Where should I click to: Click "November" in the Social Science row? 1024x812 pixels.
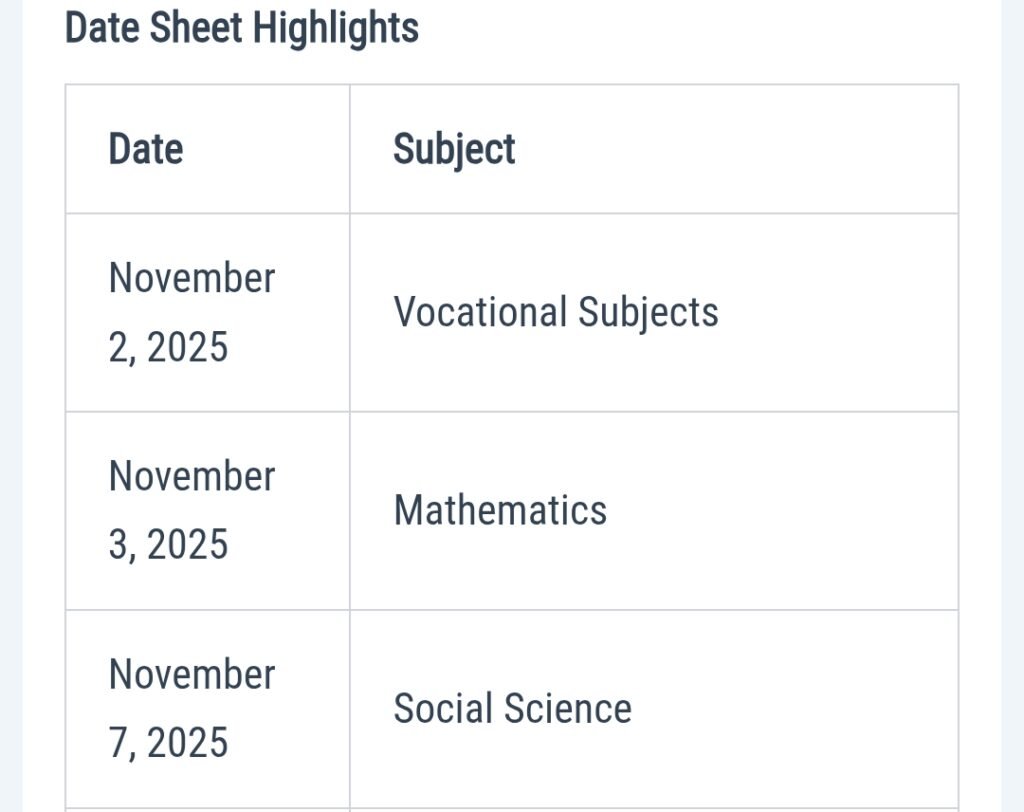point(191,674)
